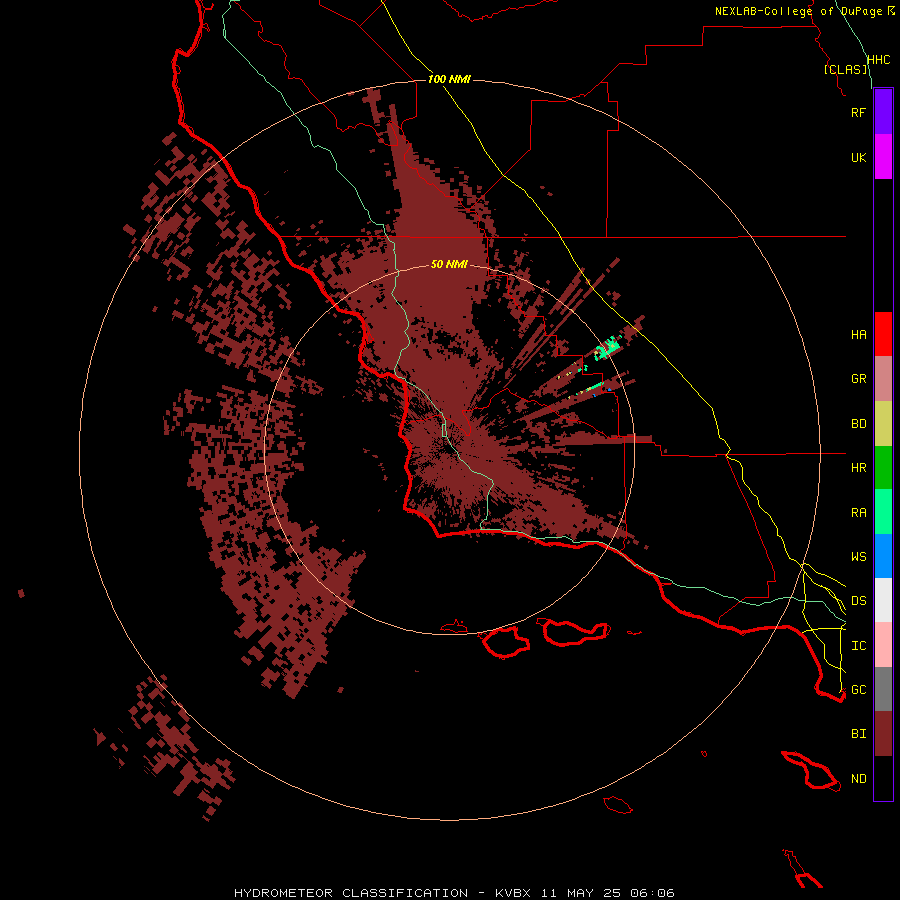Click the HA legend label

click(858, 334)
